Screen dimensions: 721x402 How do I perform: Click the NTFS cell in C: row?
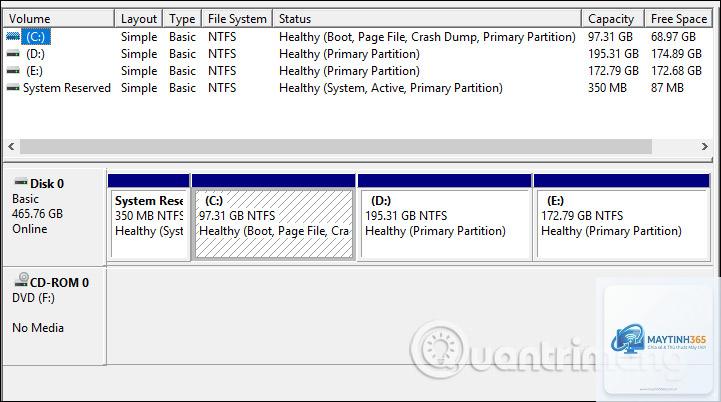pyautogui.click(x=222, y=37)
